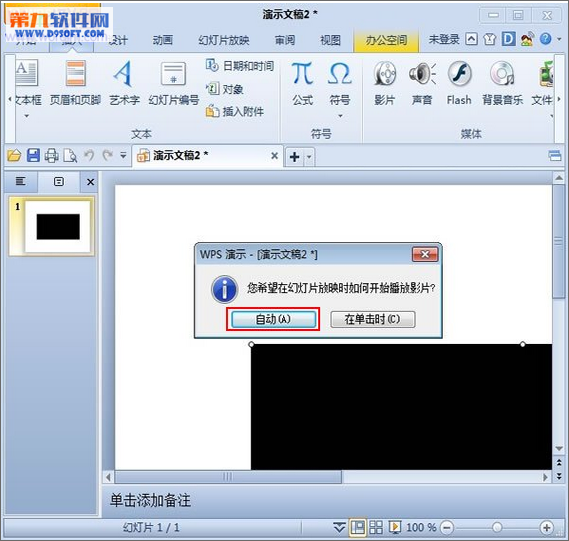Redo the last action

click(x=107, y=156)
